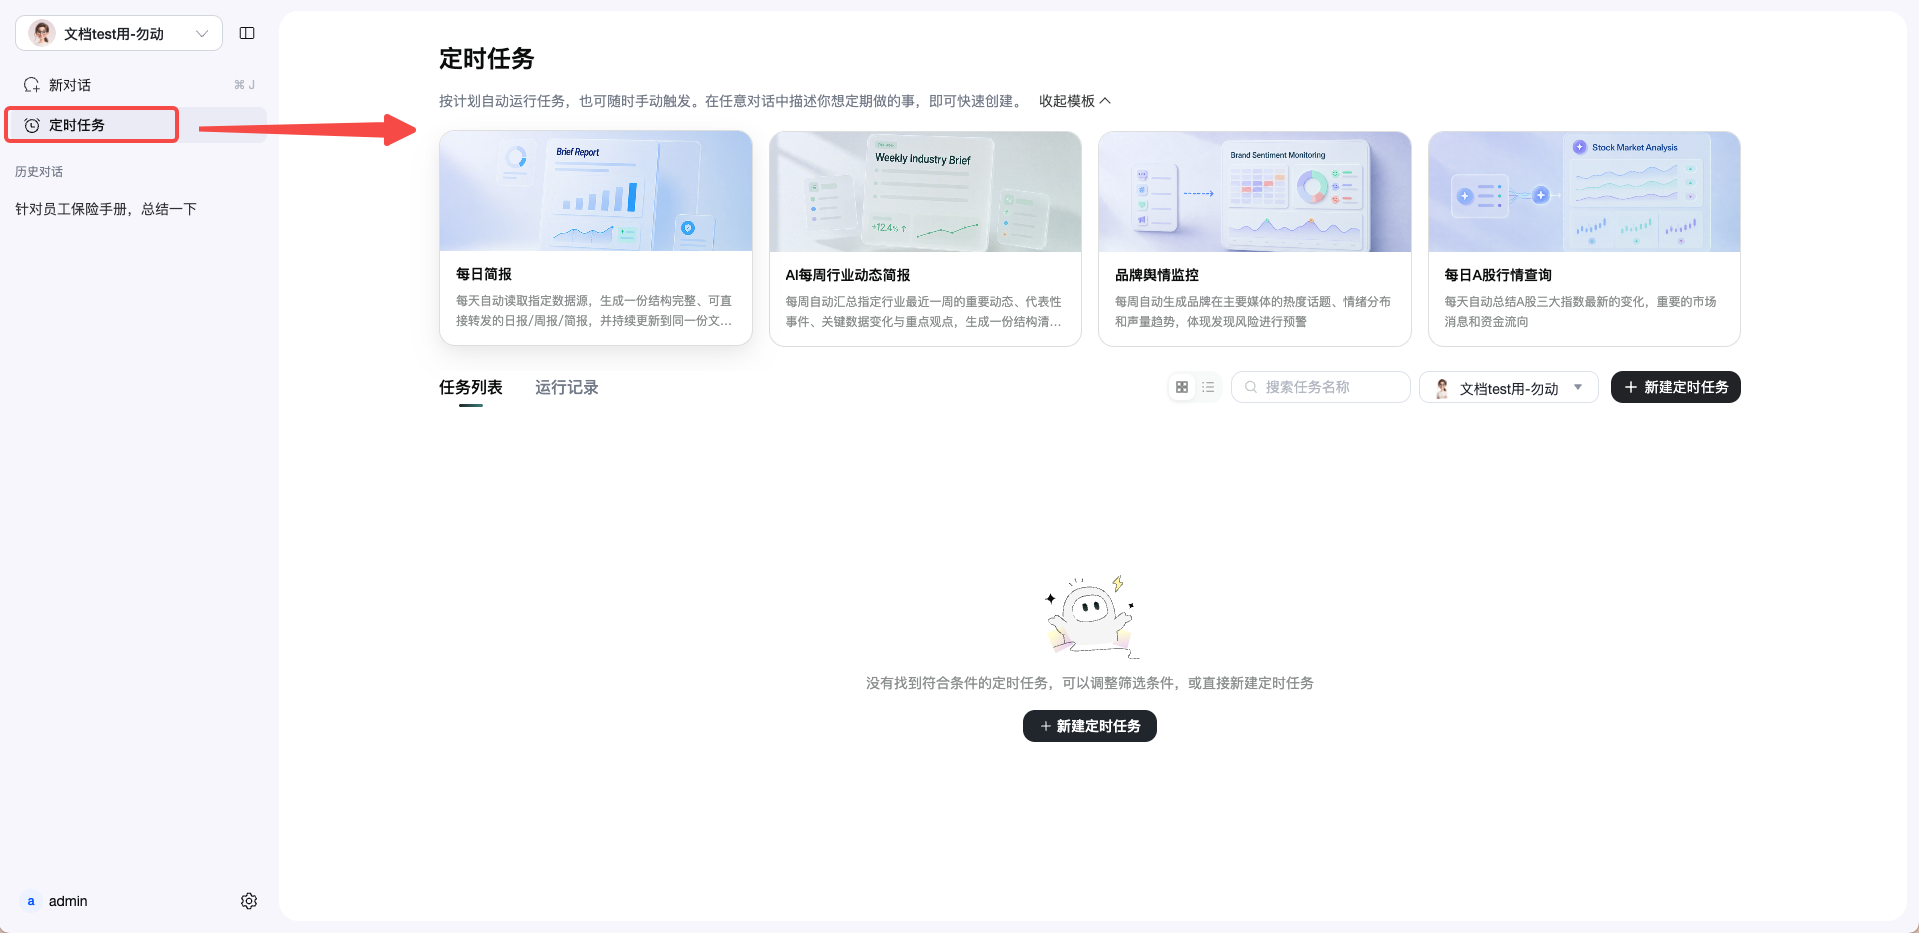Open the 文档test用-勿动 workspace dropdown in sidebar
Screen dimensions: 1919x933
pyautogui.click(x=119, y=33)
